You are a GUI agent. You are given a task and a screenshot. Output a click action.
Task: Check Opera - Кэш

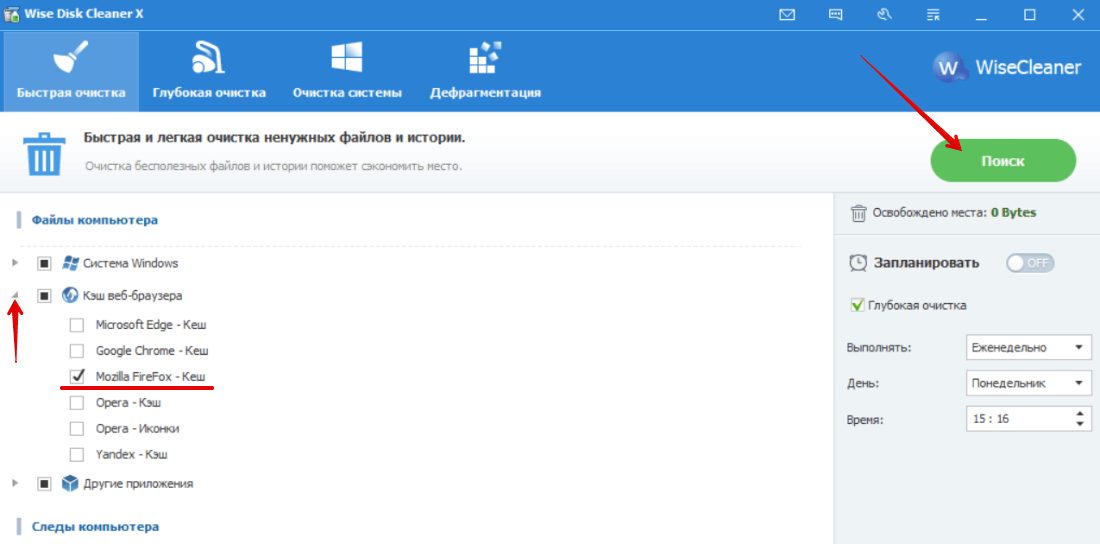tap(77, 403)
